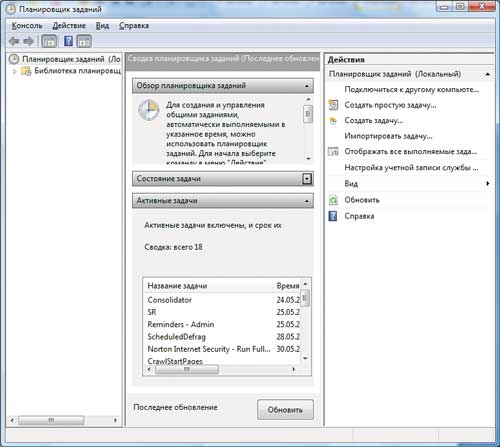This screenshot has height=447, width=500.
Task: Click the Обновить button at the bottom
Action: point(285,410)
